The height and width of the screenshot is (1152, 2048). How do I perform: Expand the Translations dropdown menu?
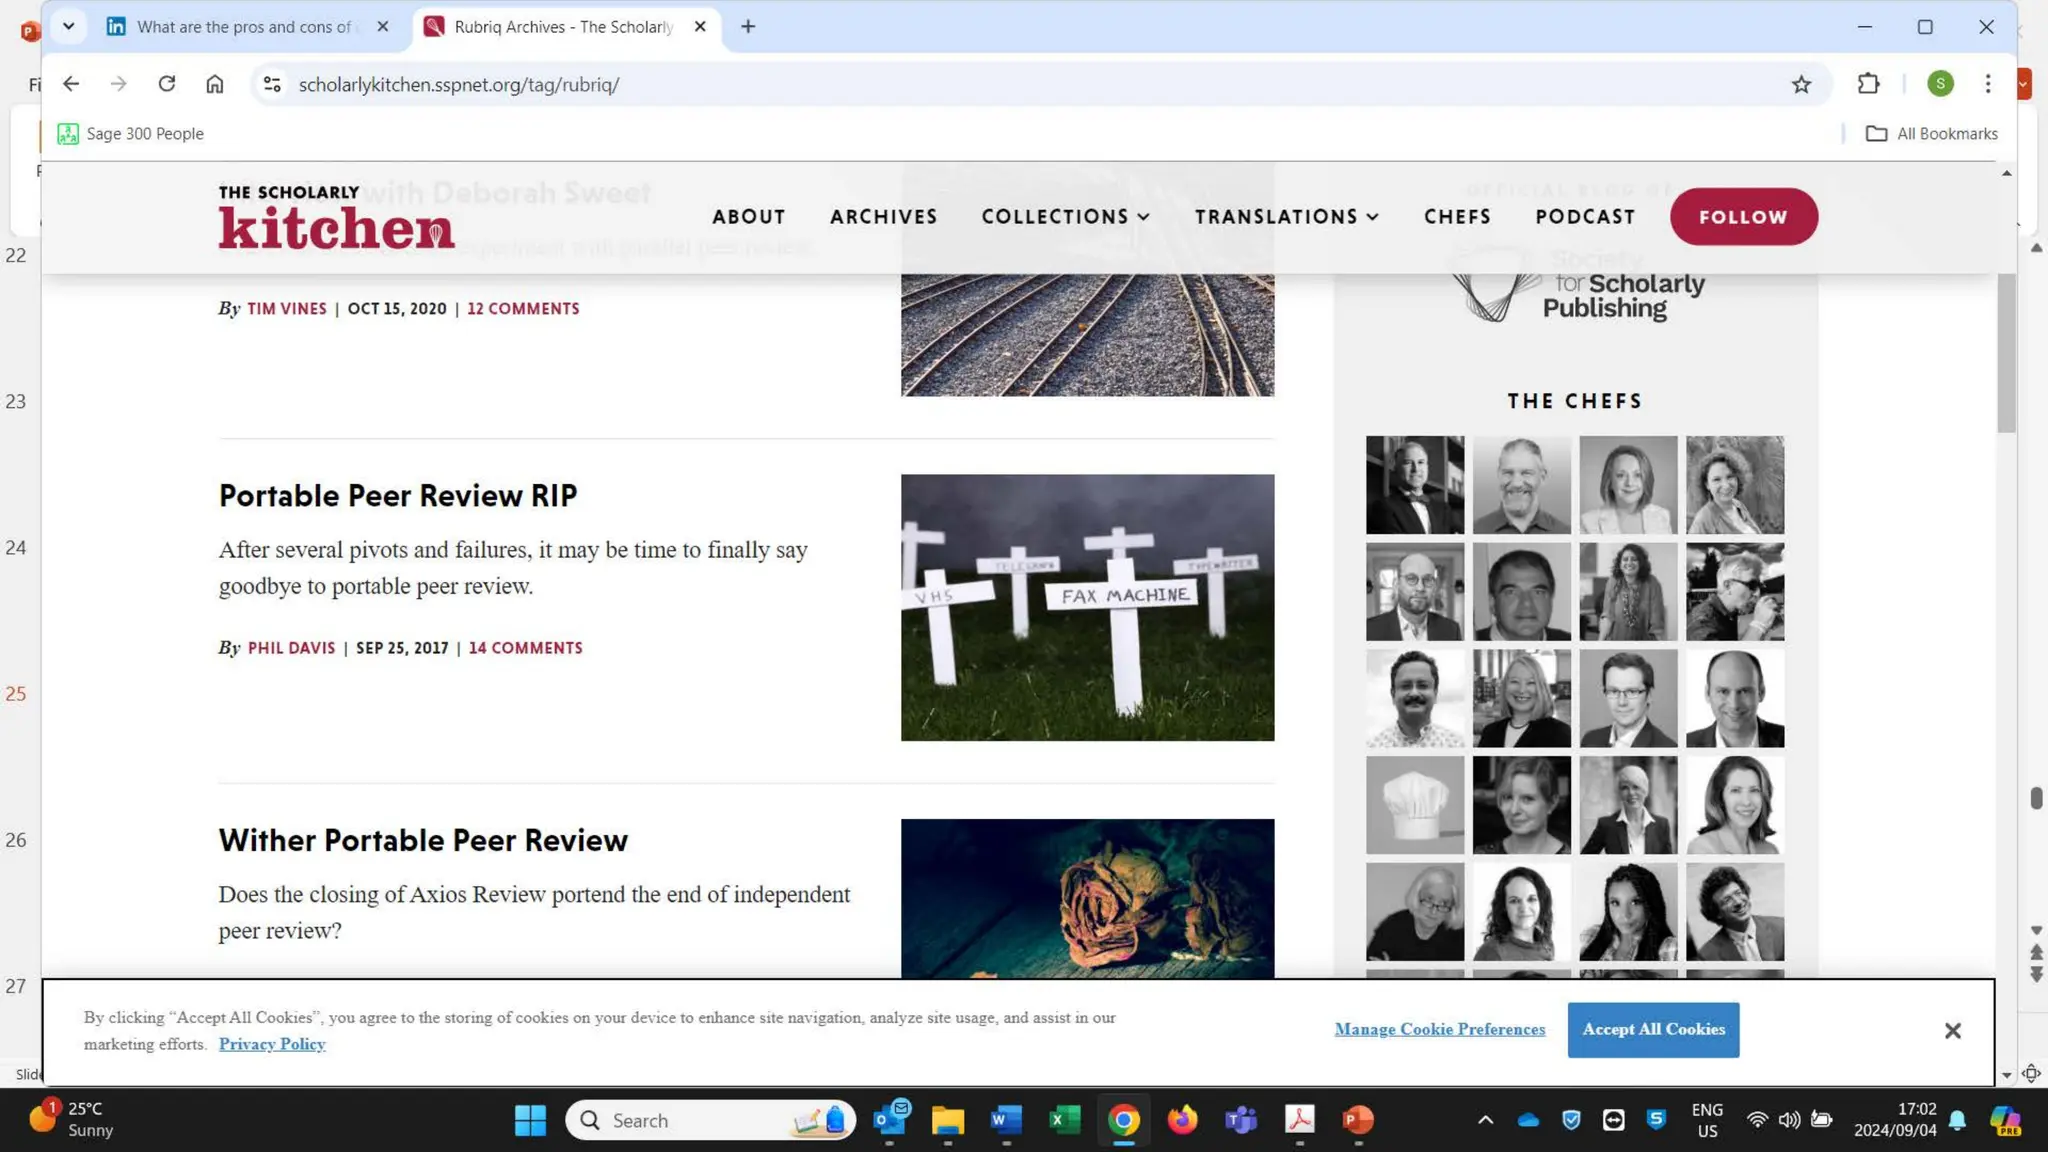[1286, 217]
